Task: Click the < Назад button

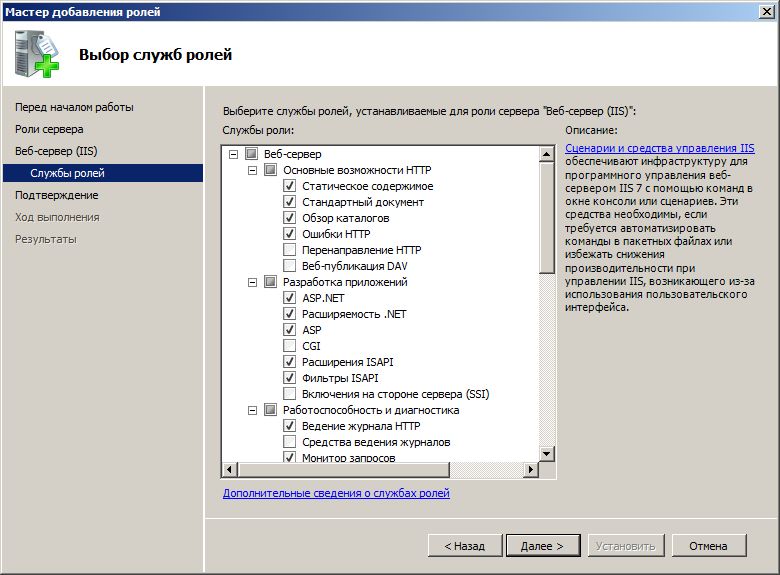Action: click(464, 546)
